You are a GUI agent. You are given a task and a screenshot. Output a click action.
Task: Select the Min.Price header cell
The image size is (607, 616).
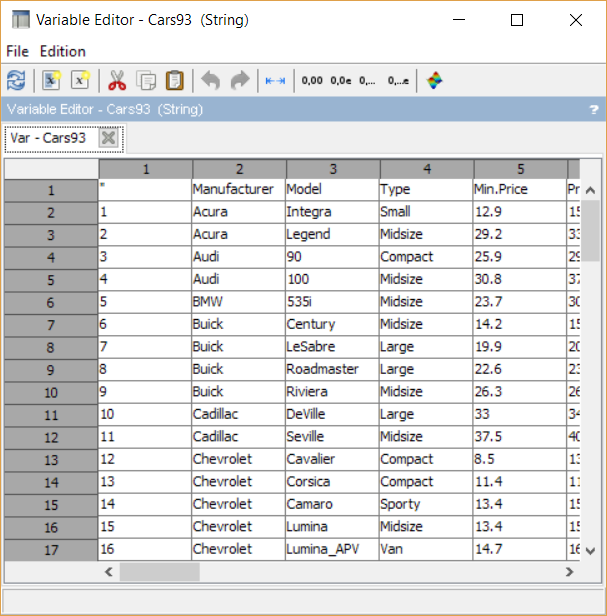point(519,190)
